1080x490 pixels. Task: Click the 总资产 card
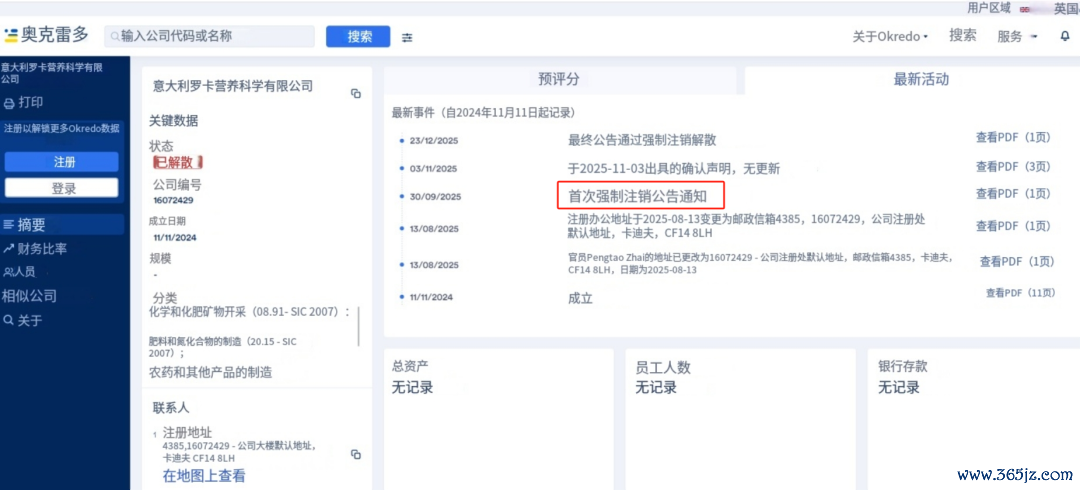click(499, 419)
